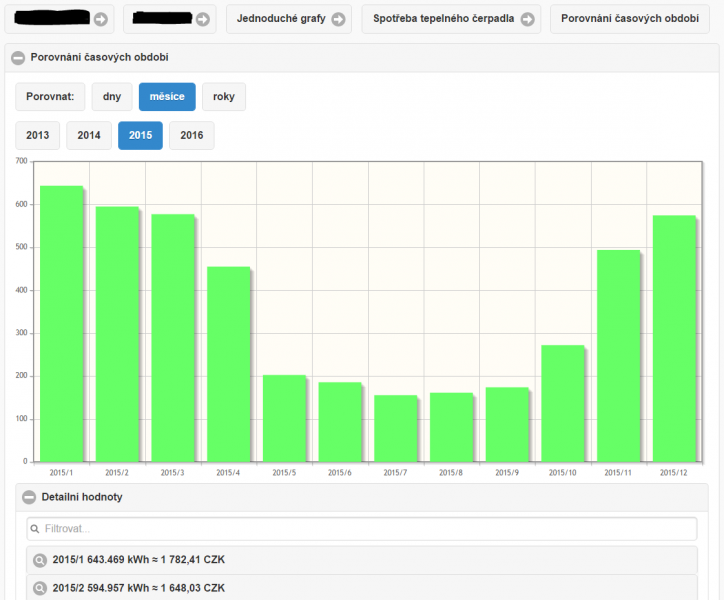
Task: Click arrow icon beside Jednoduché grafy
Action: [338, 19]
